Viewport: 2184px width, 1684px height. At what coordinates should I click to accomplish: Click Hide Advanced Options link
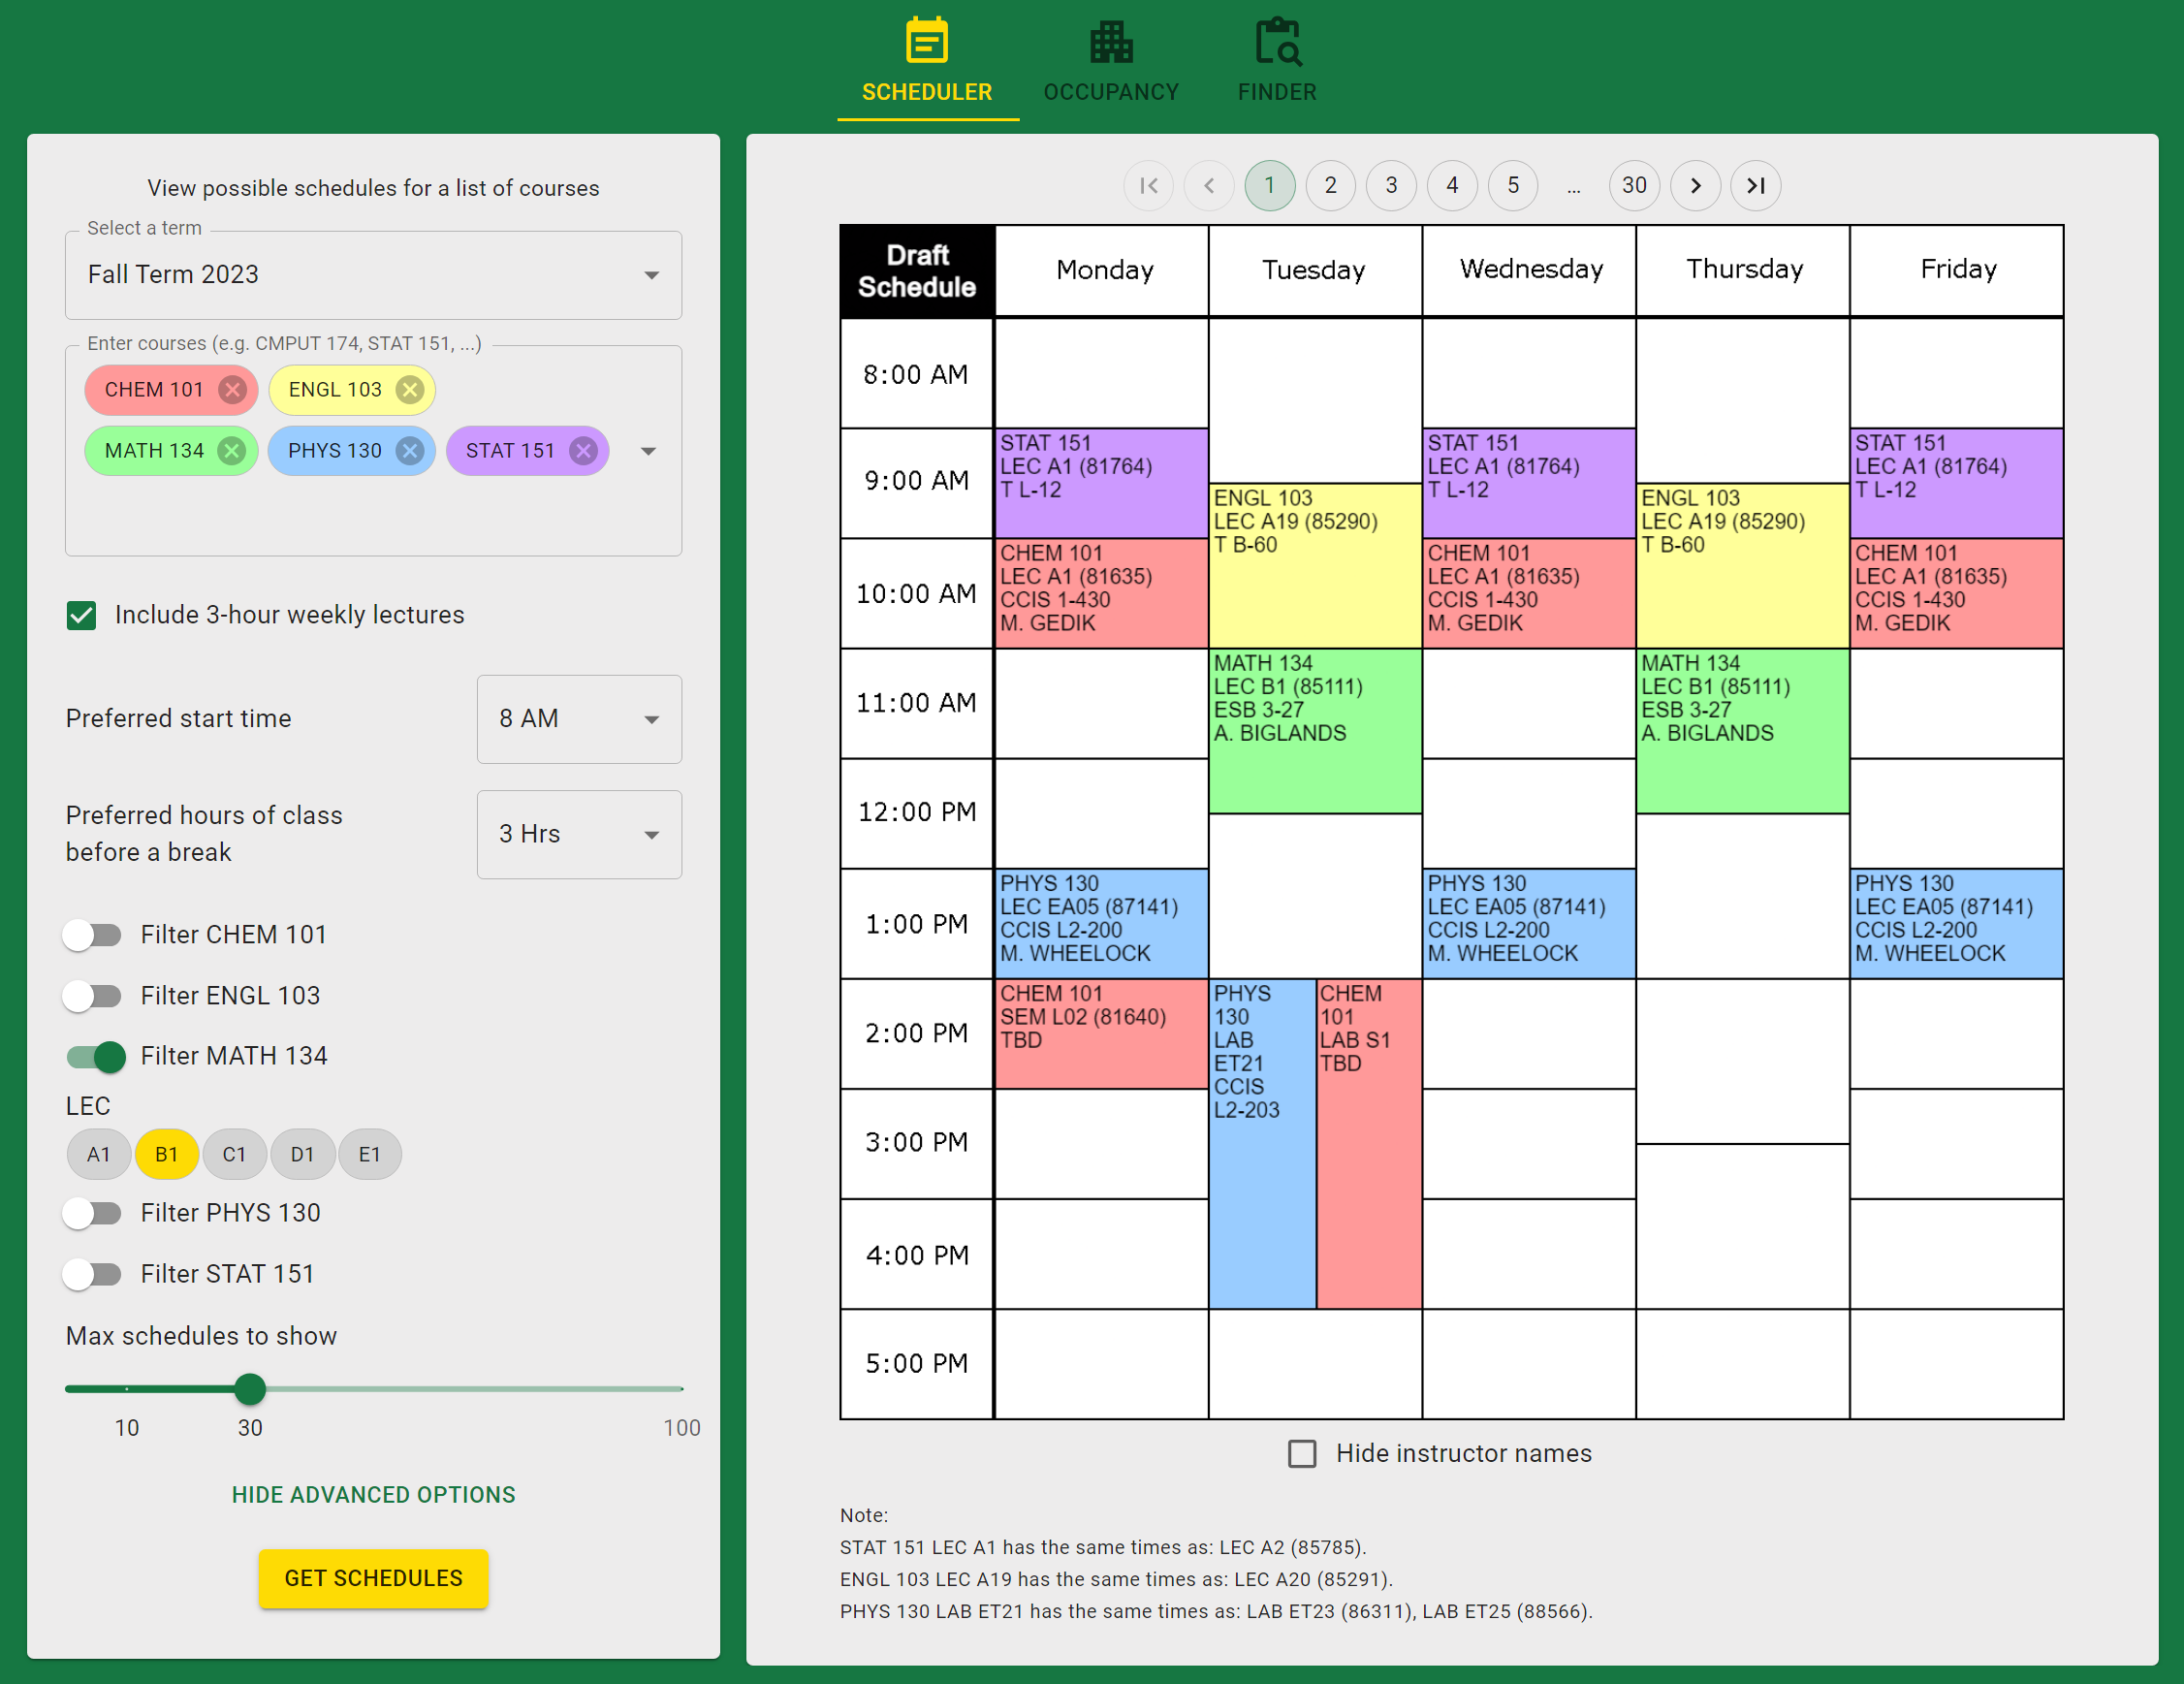point(373,1494)
